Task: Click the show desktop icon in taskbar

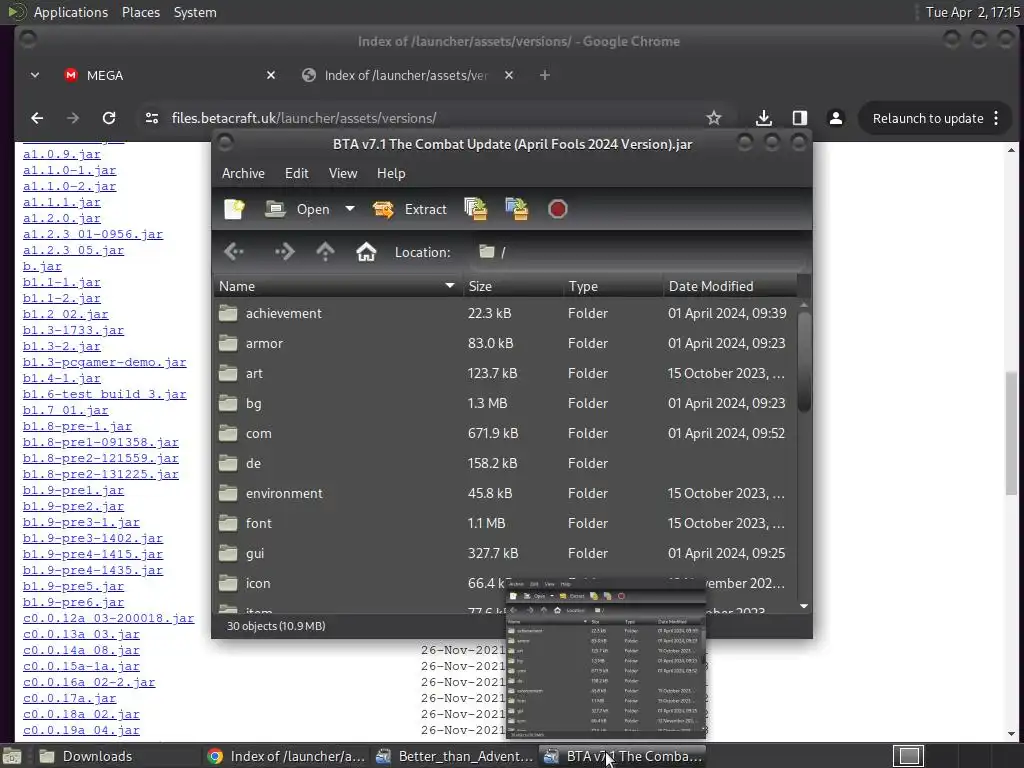Action: (x=11, y=756)
